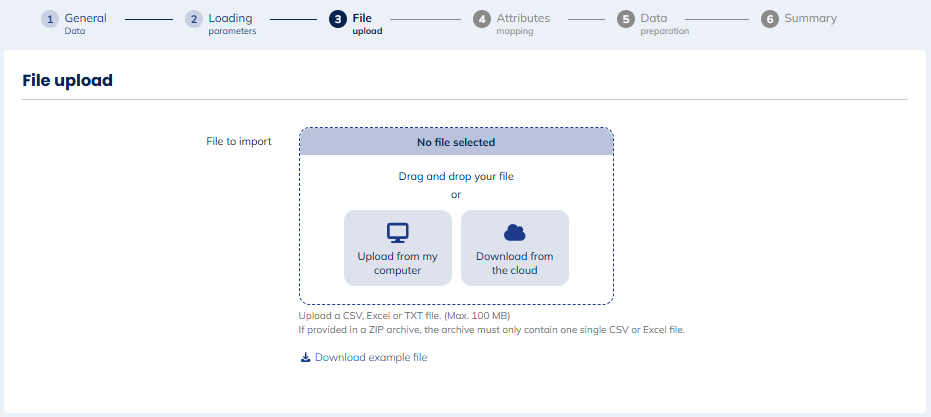Screen dimensions: 931x417
Task: Click the download arrow icon beside example file
Action: coord(306,358)
